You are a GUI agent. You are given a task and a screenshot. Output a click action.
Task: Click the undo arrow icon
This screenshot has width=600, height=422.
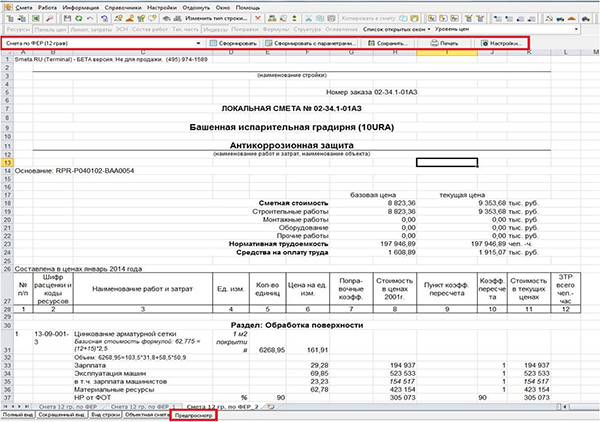pos(90,18)
